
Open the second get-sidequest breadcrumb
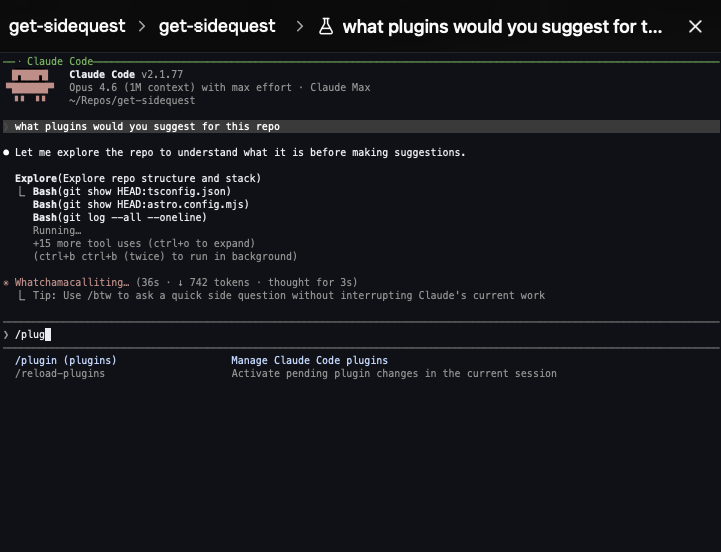point(217,27)
